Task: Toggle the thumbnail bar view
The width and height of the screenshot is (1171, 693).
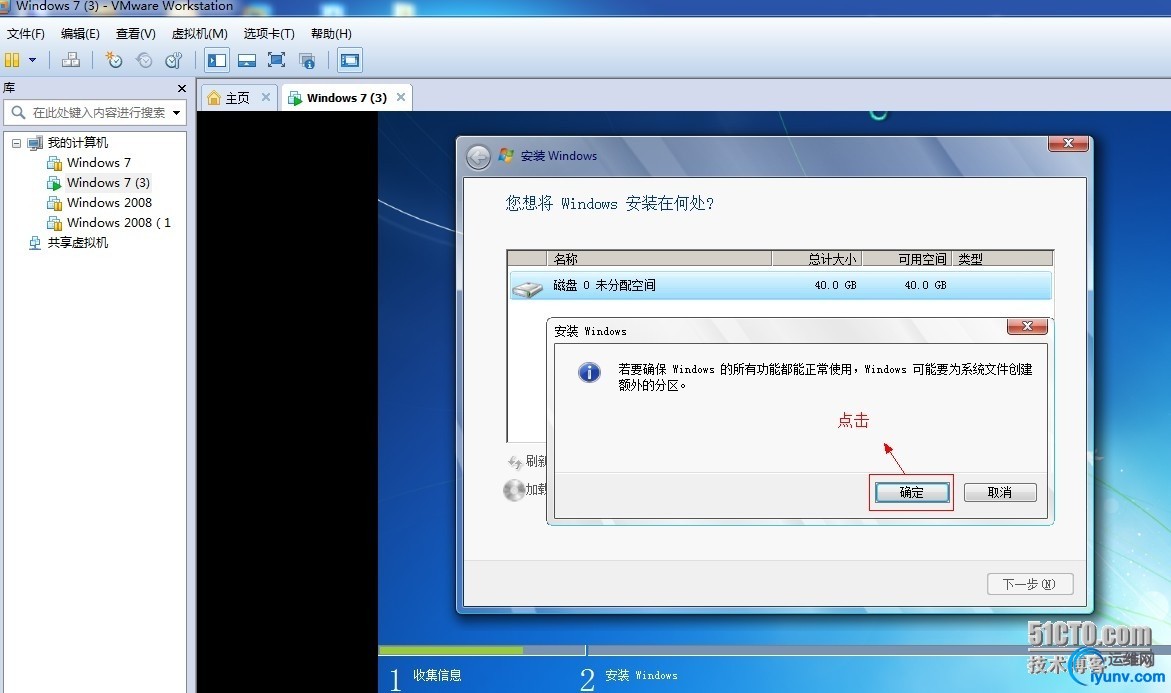Action: [x=247, y=60]
